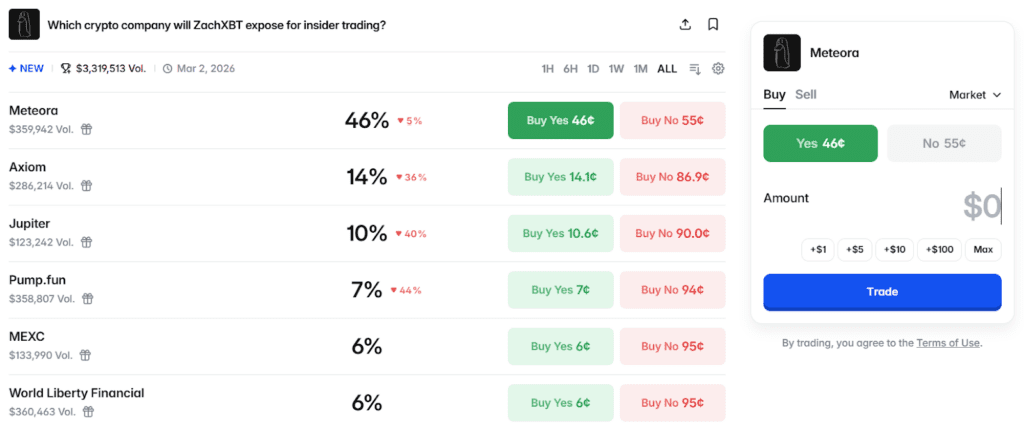Click the gift icon under Axiom
This screenshot has width=1024, height=429.
tap(87, 186)
